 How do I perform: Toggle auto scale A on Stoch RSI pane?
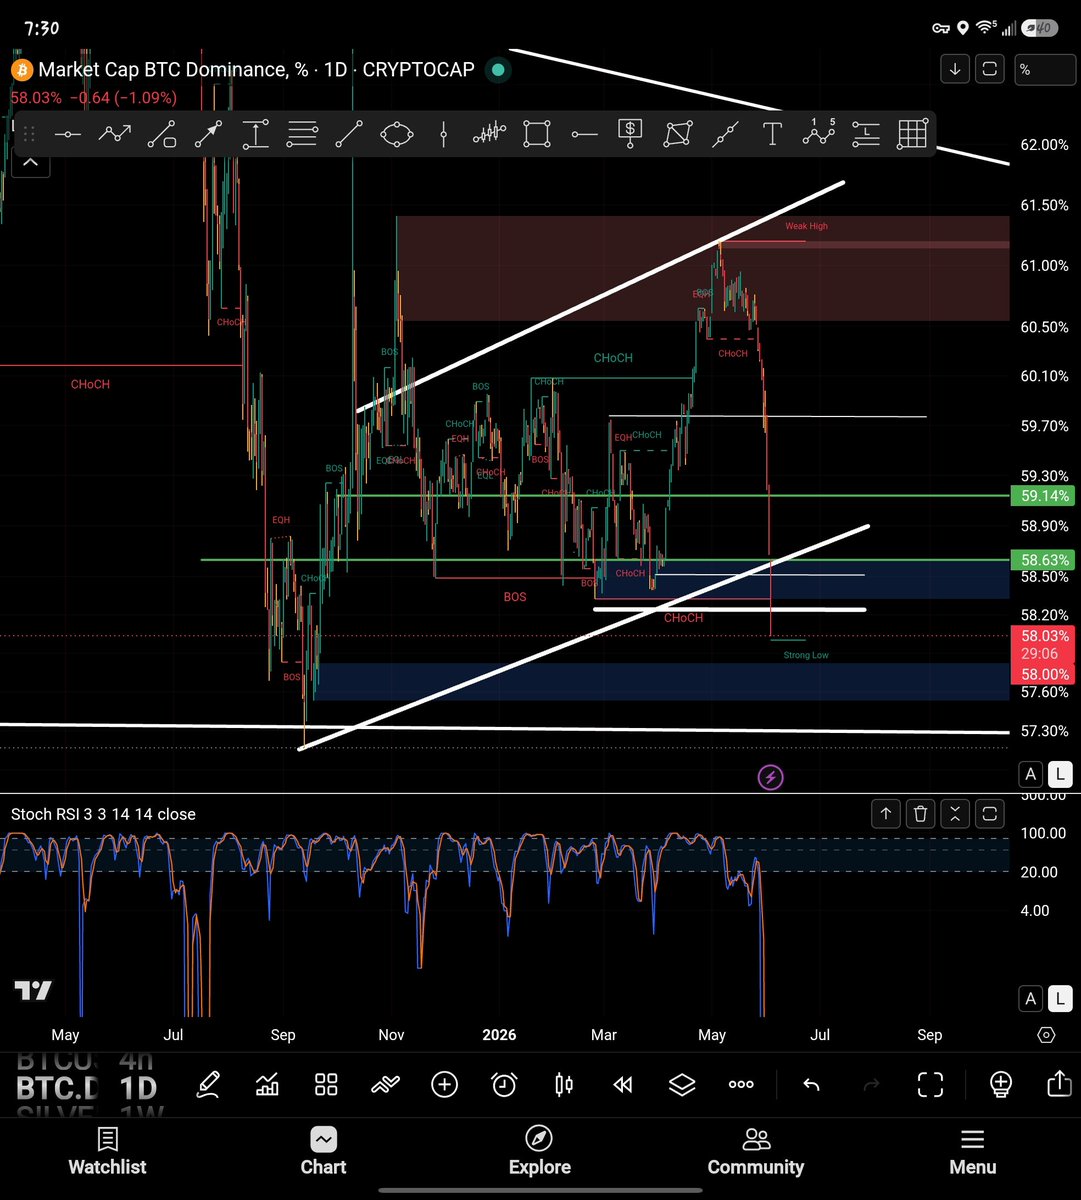(x=1031, y=997)
